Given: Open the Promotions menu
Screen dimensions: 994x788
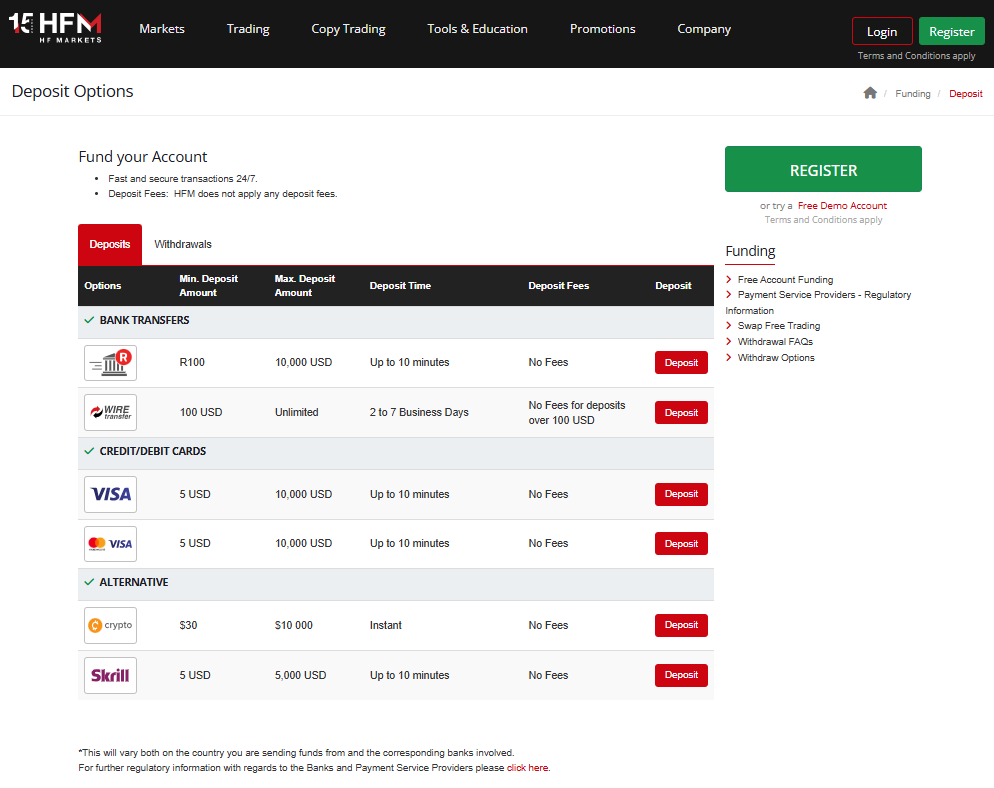Looking at the screenshot, I should point(602,29).
